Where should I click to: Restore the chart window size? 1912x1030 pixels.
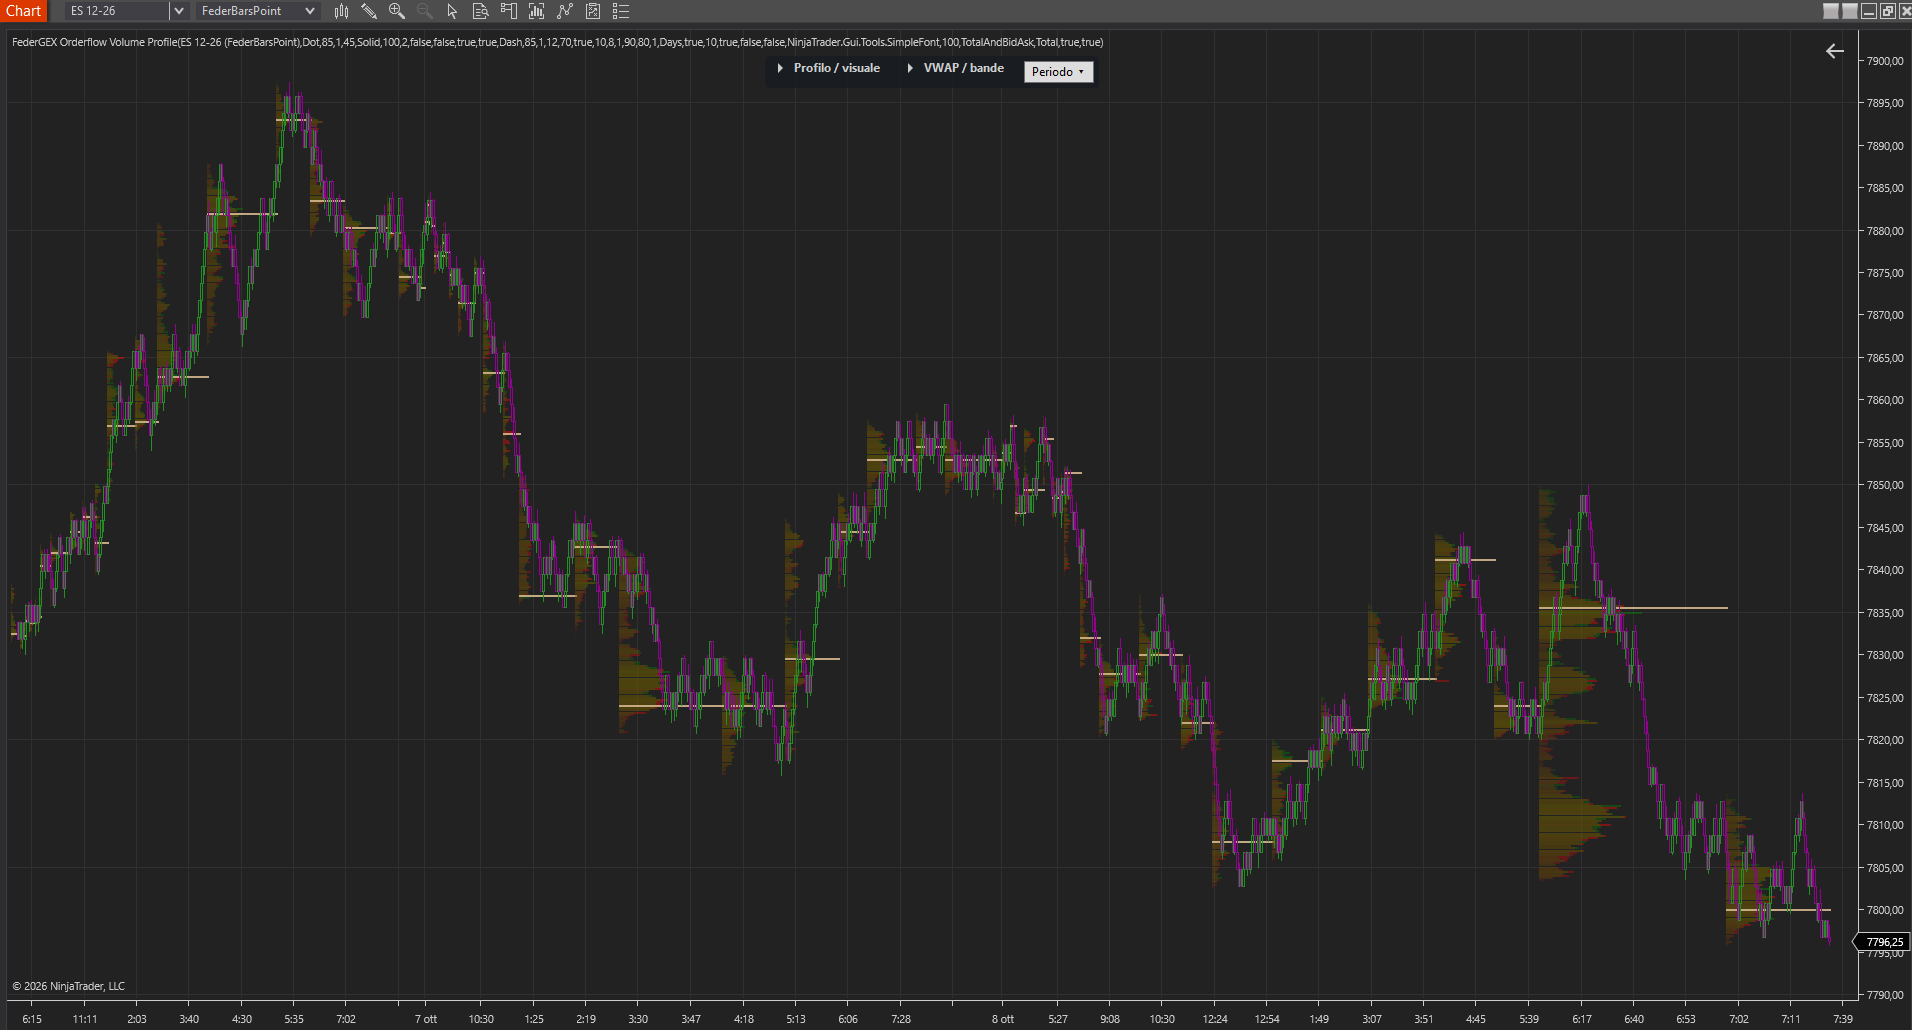click(x=1887, y=11)
